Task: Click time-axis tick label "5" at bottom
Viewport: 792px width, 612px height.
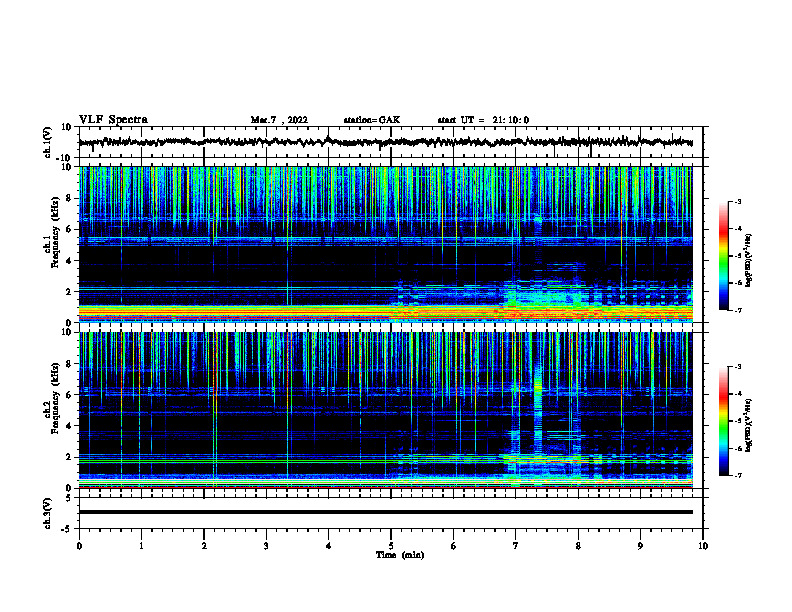Action: coord(391,546)
